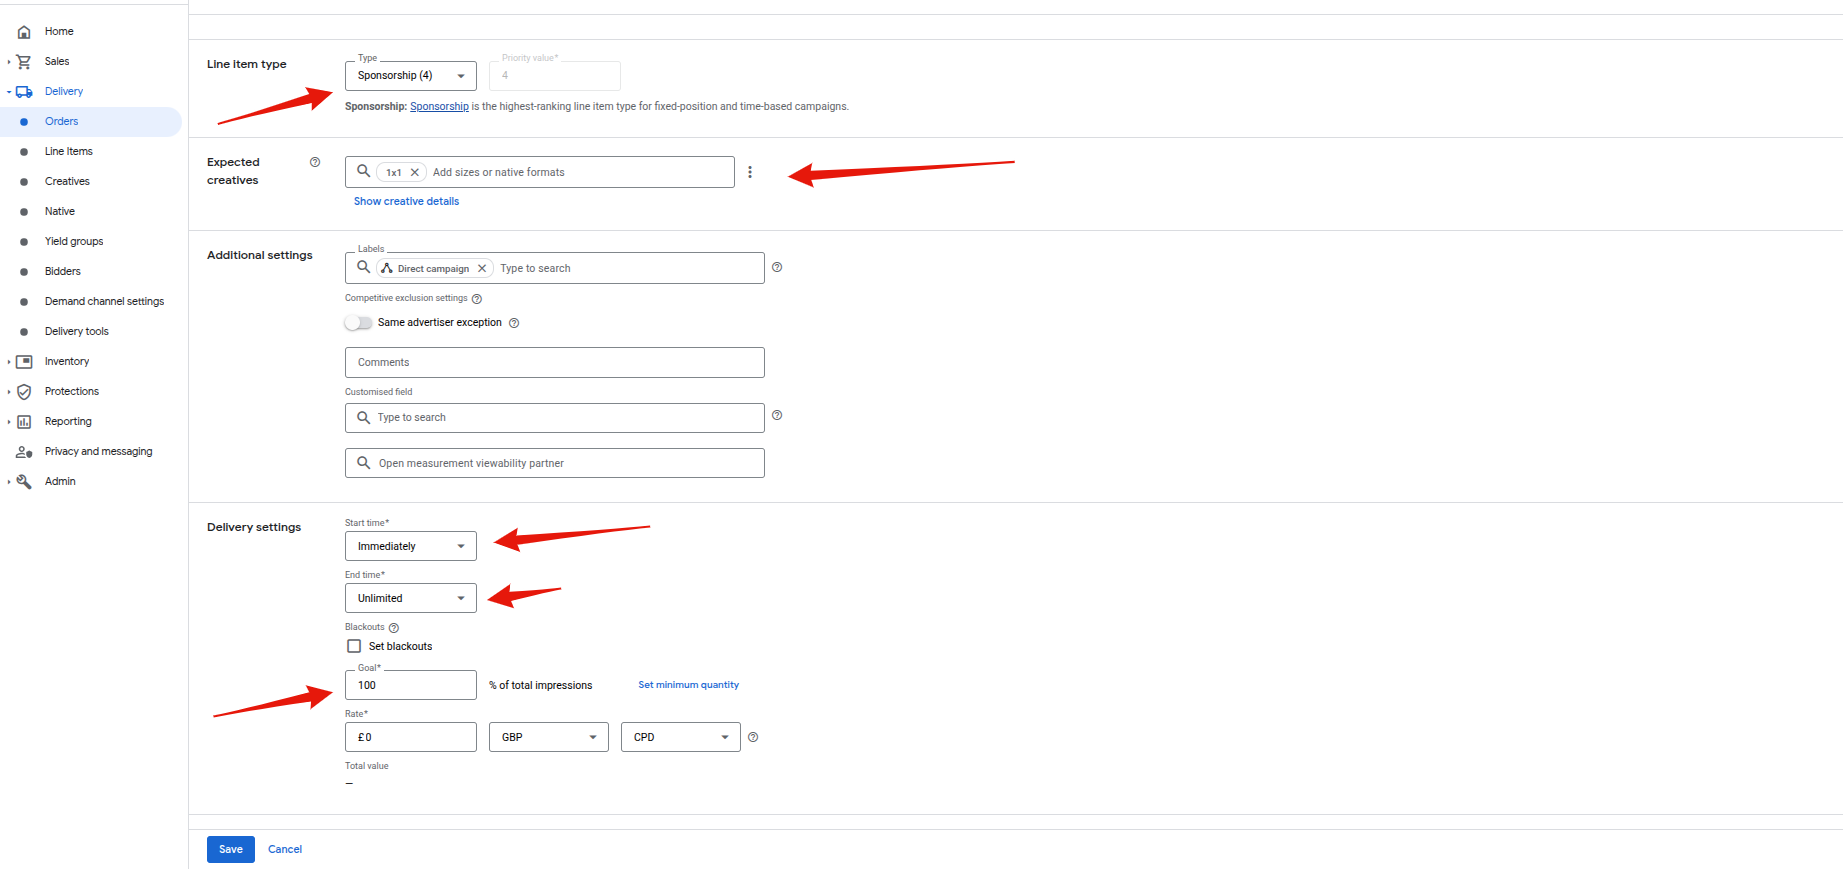The height and width of the screenshot is (869, 1843).
Task: Click the Inventory icon in sidebar
Action: (x=24, y=362)
